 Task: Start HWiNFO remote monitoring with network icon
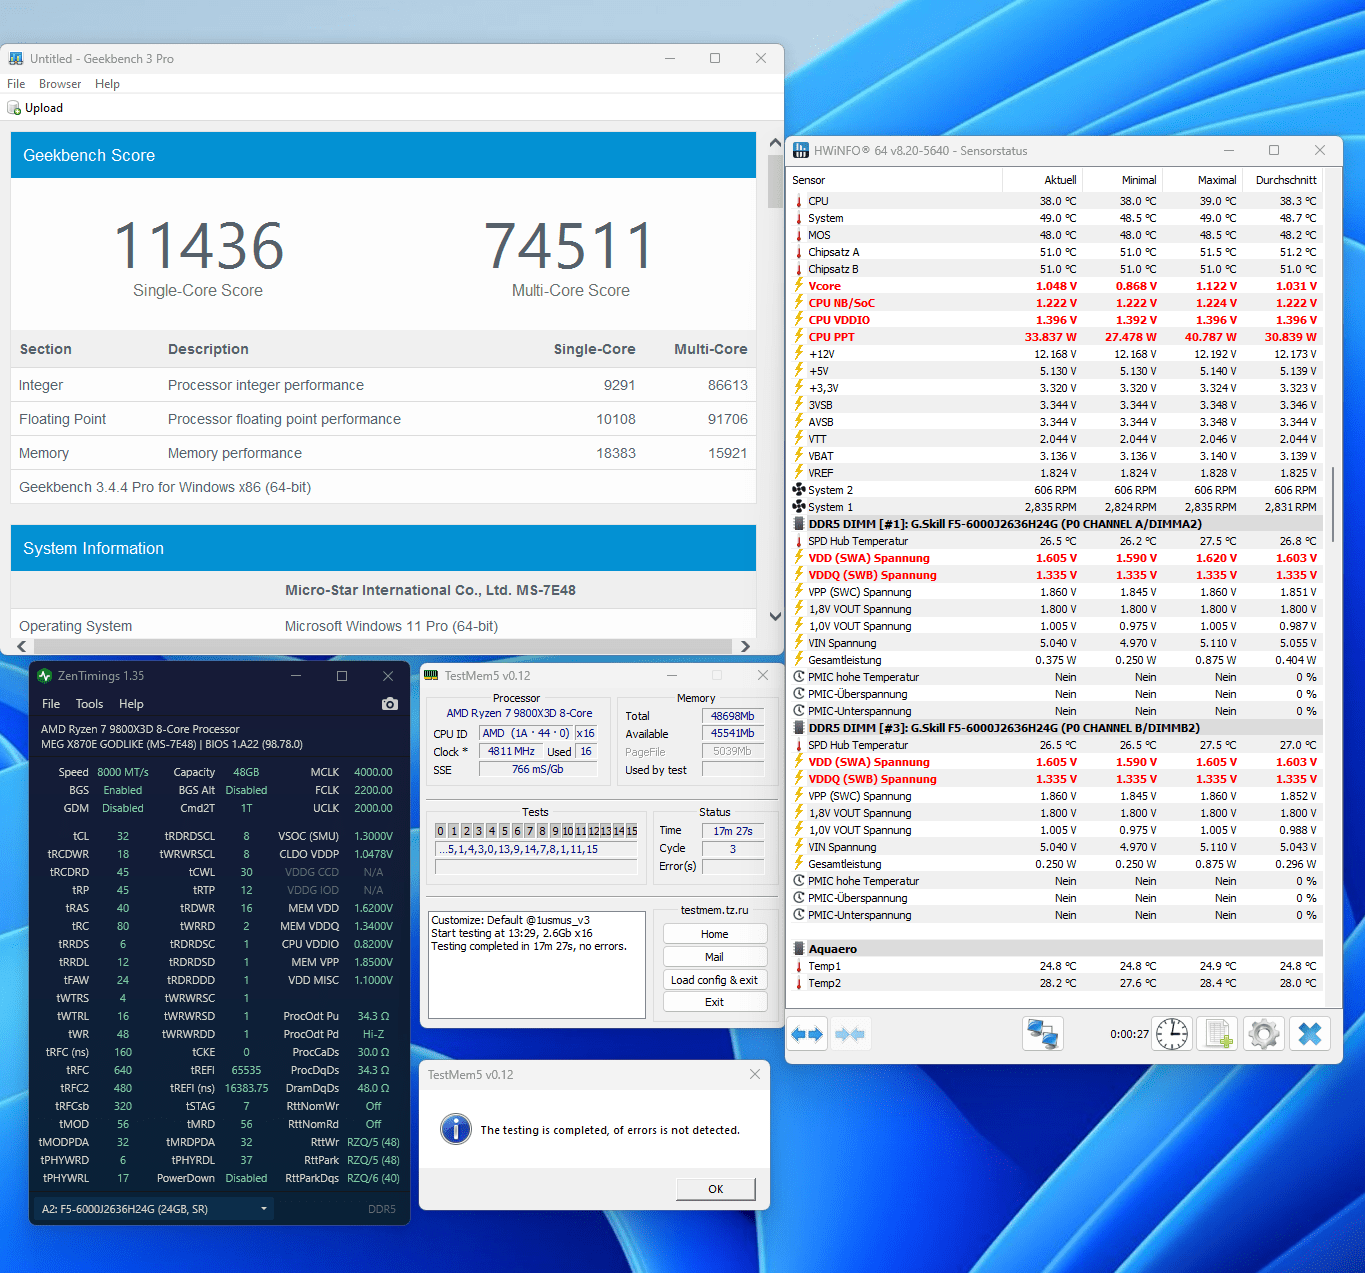click(x=1043, y=1034)
